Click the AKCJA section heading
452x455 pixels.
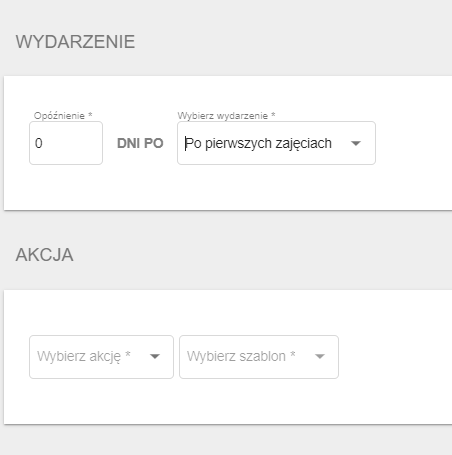click(44, 255)
